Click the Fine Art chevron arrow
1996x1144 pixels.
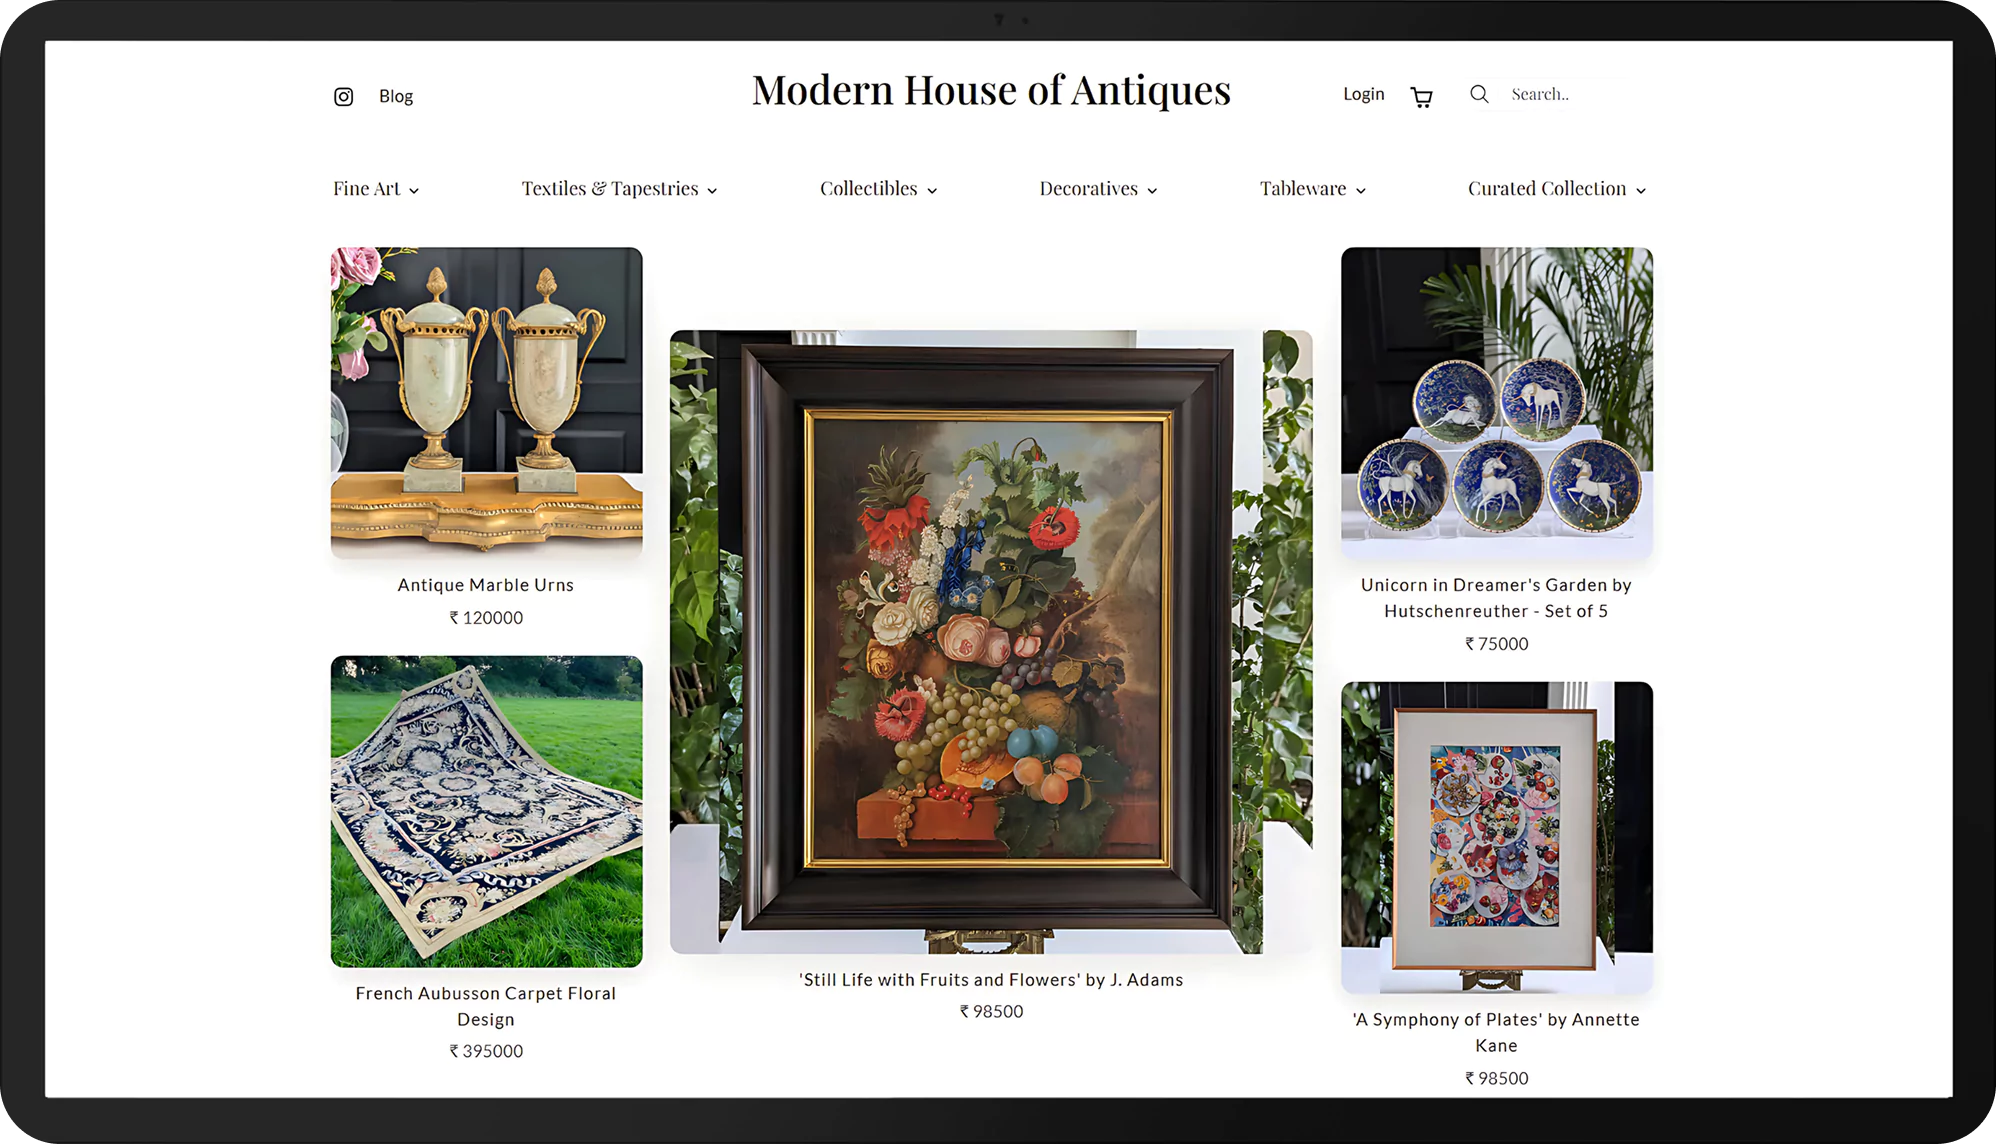click(414, 190)
